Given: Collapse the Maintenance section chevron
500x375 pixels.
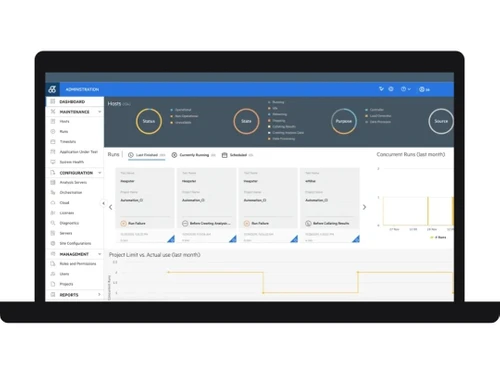Looking at the screenshot, I should click(x=99, y=112).
